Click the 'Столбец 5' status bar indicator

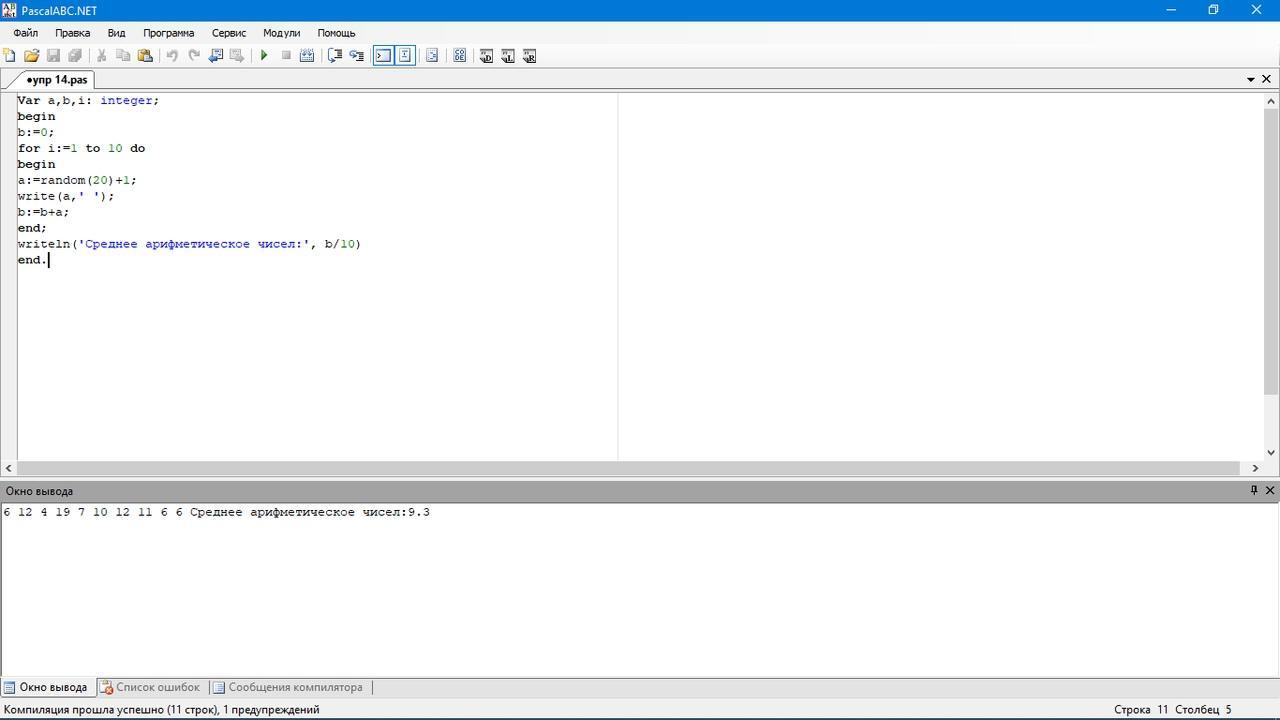tap(1203, 710)
